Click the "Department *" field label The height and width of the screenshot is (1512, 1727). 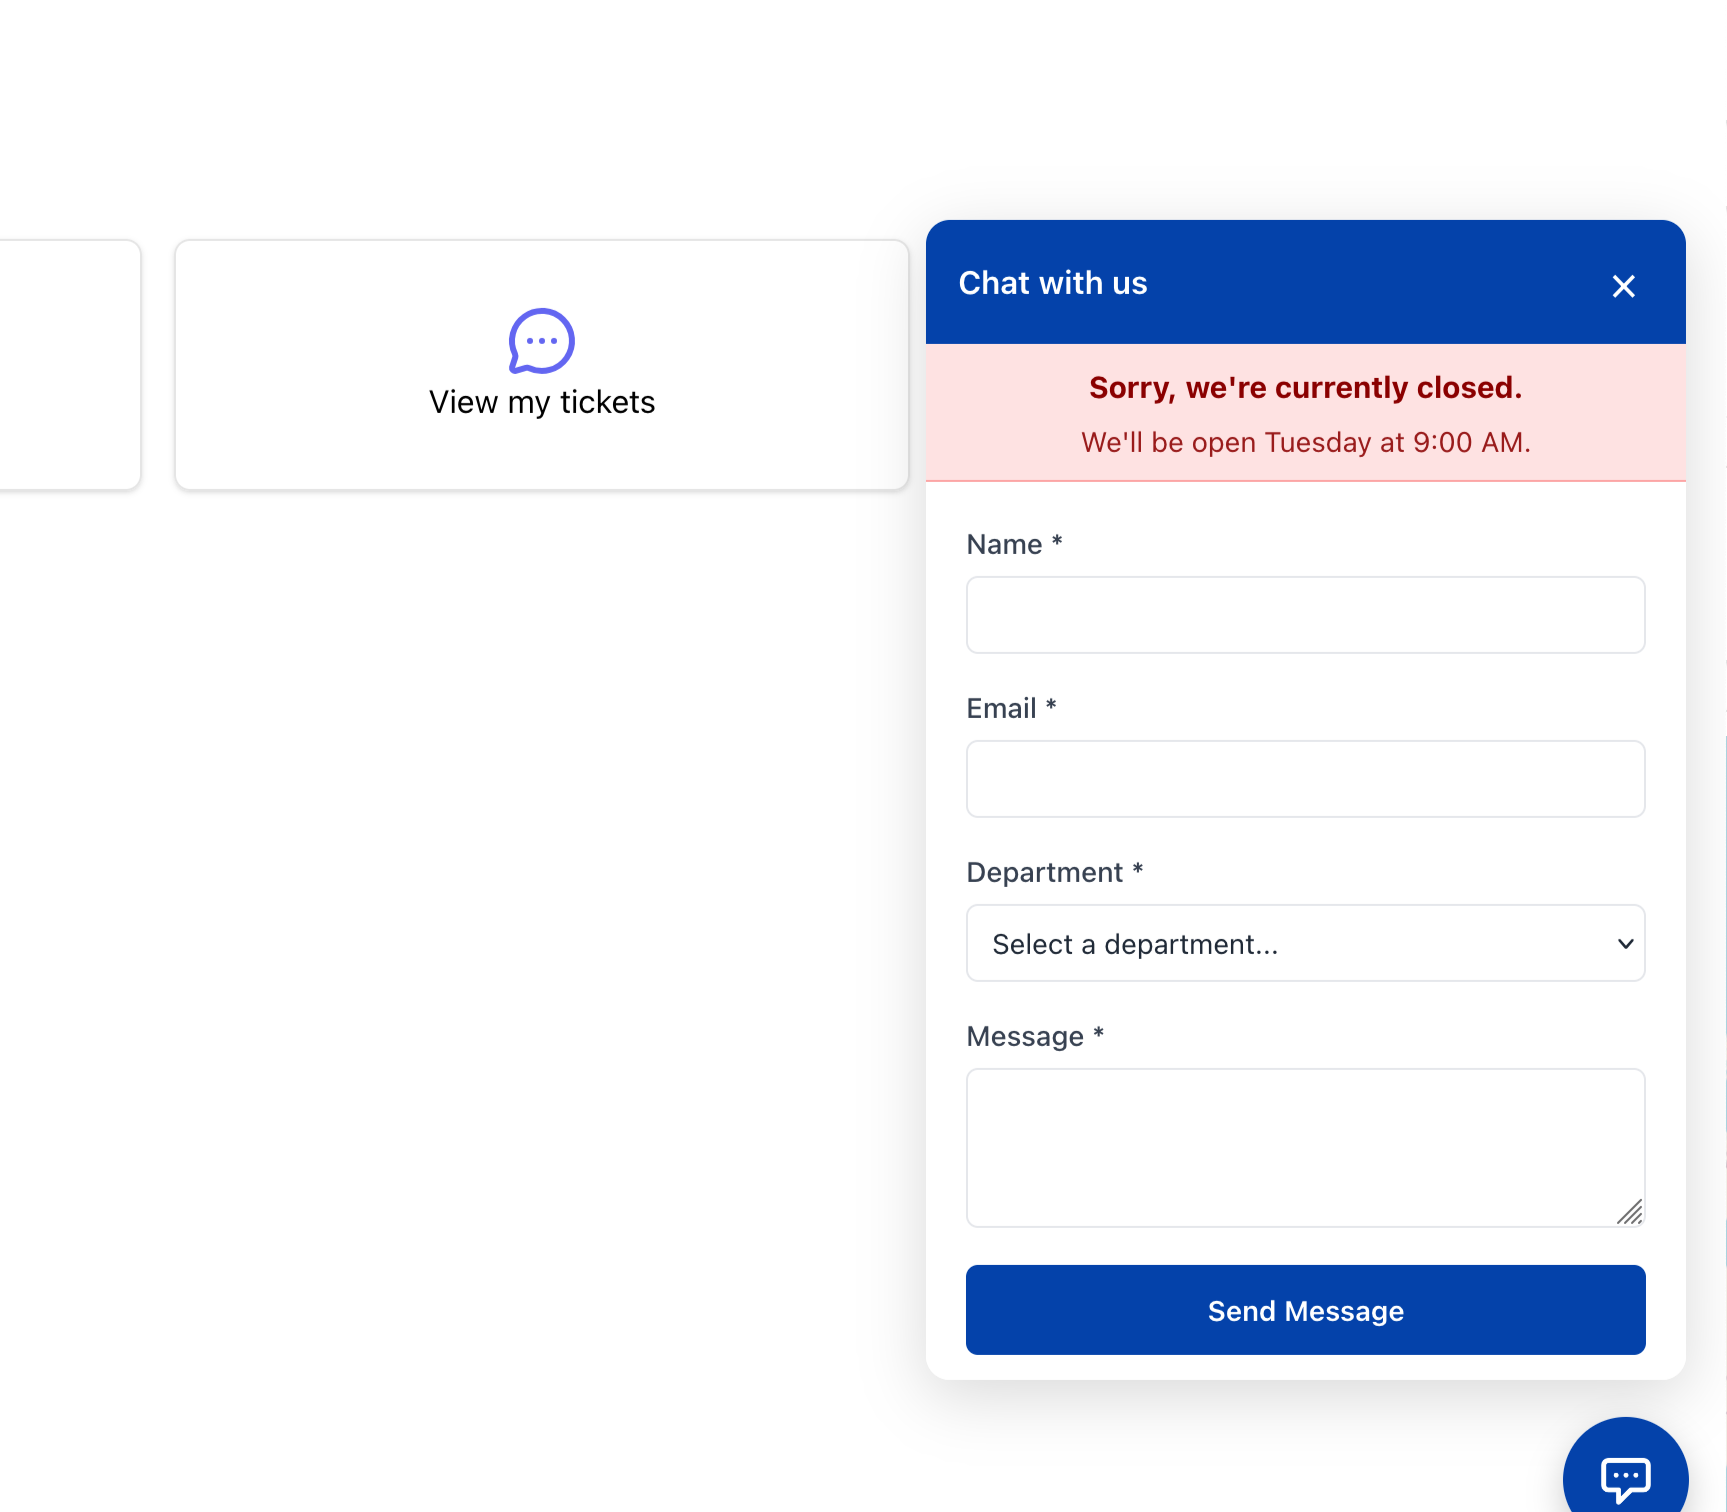click(1055, 872)
